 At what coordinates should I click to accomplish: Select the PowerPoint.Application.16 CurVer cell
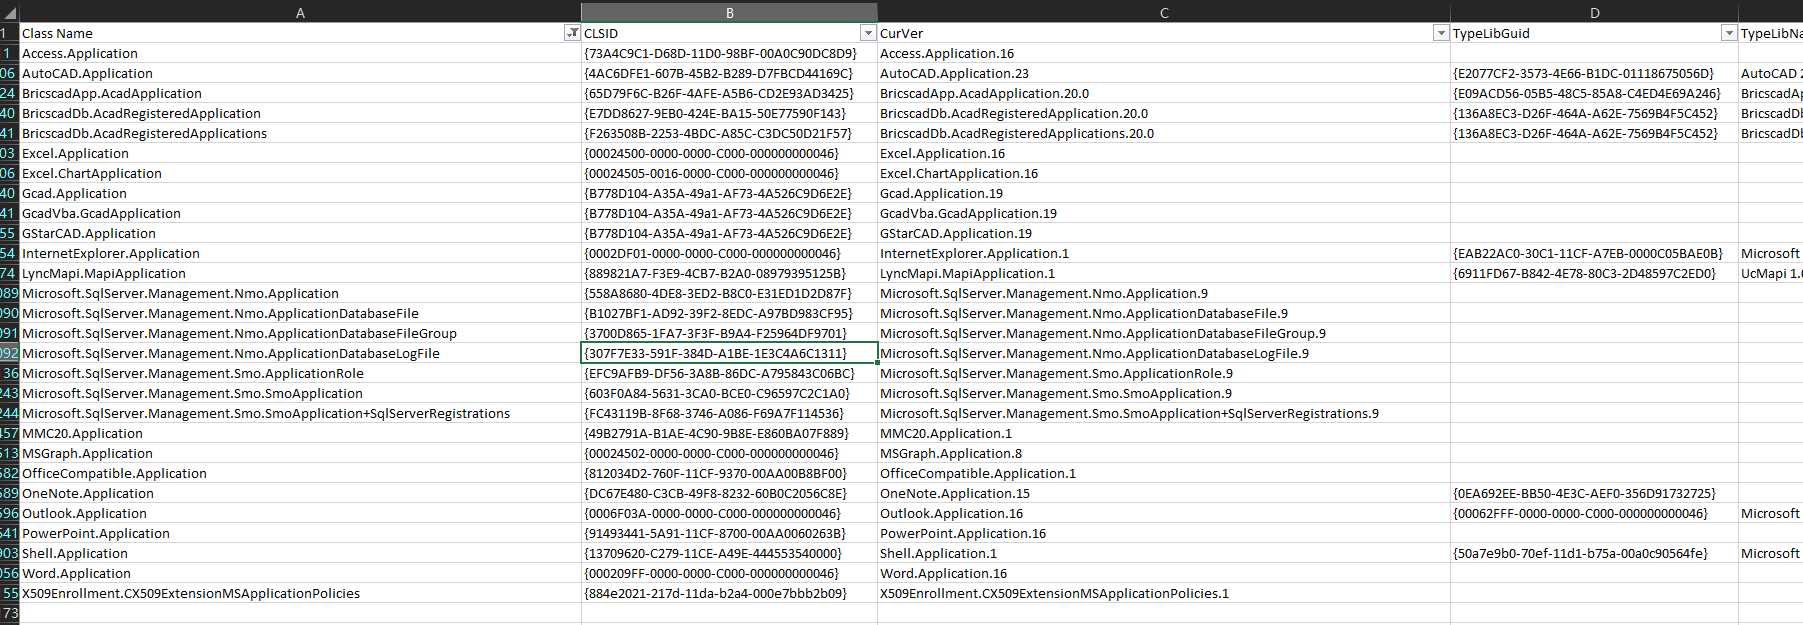(1164, 533)
